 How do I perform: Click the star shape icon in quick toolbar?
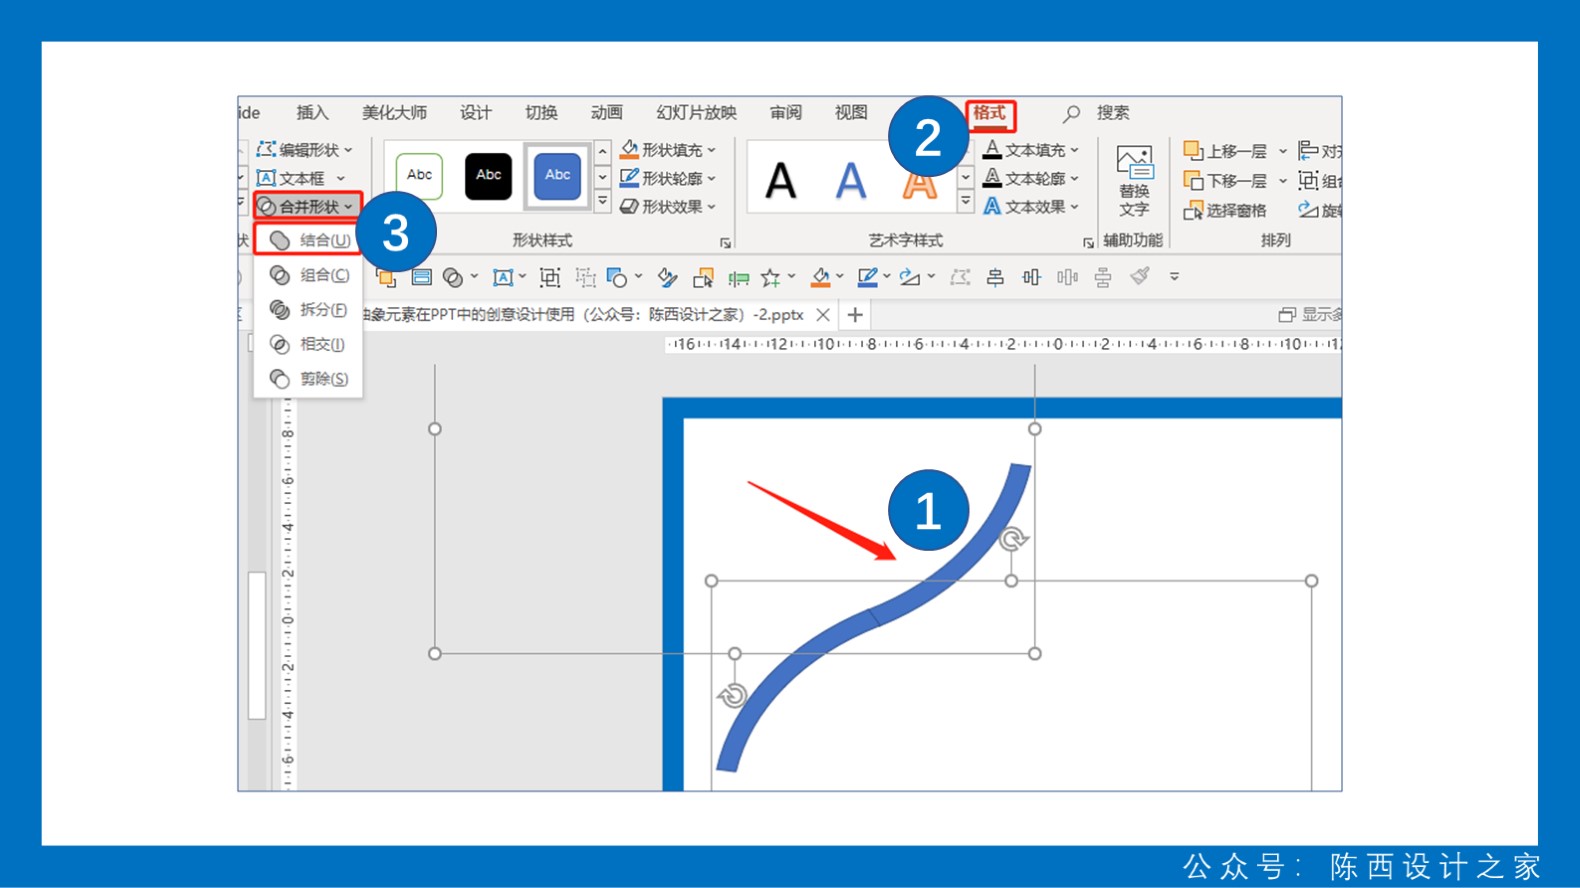coord(770,277)
